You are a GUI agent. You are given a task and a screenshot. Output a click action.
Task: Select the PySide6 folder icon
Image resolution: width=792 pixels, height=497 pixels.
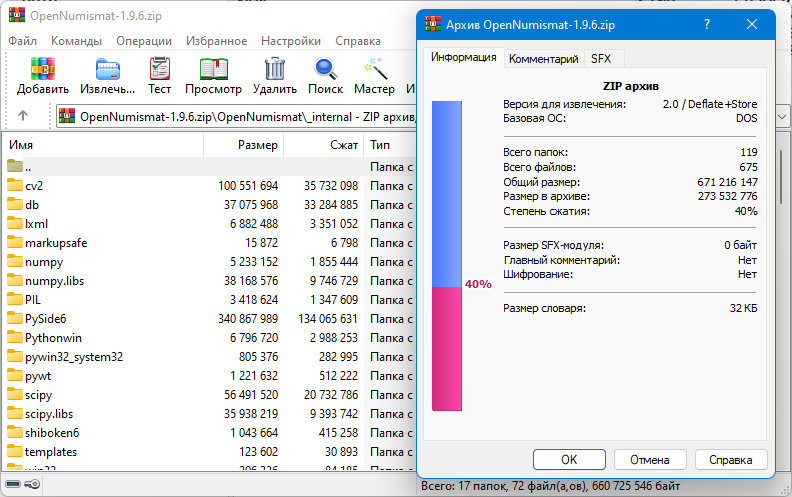[x=15, y=319]
